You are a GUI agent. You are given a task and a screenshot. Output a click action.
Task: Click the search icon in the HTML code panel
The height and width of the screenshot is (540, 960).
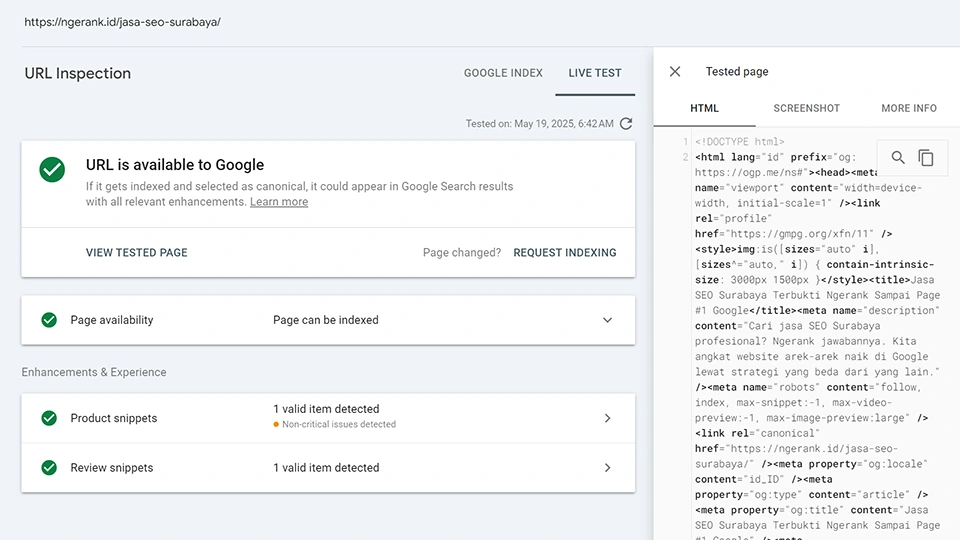tap(898, 158)
